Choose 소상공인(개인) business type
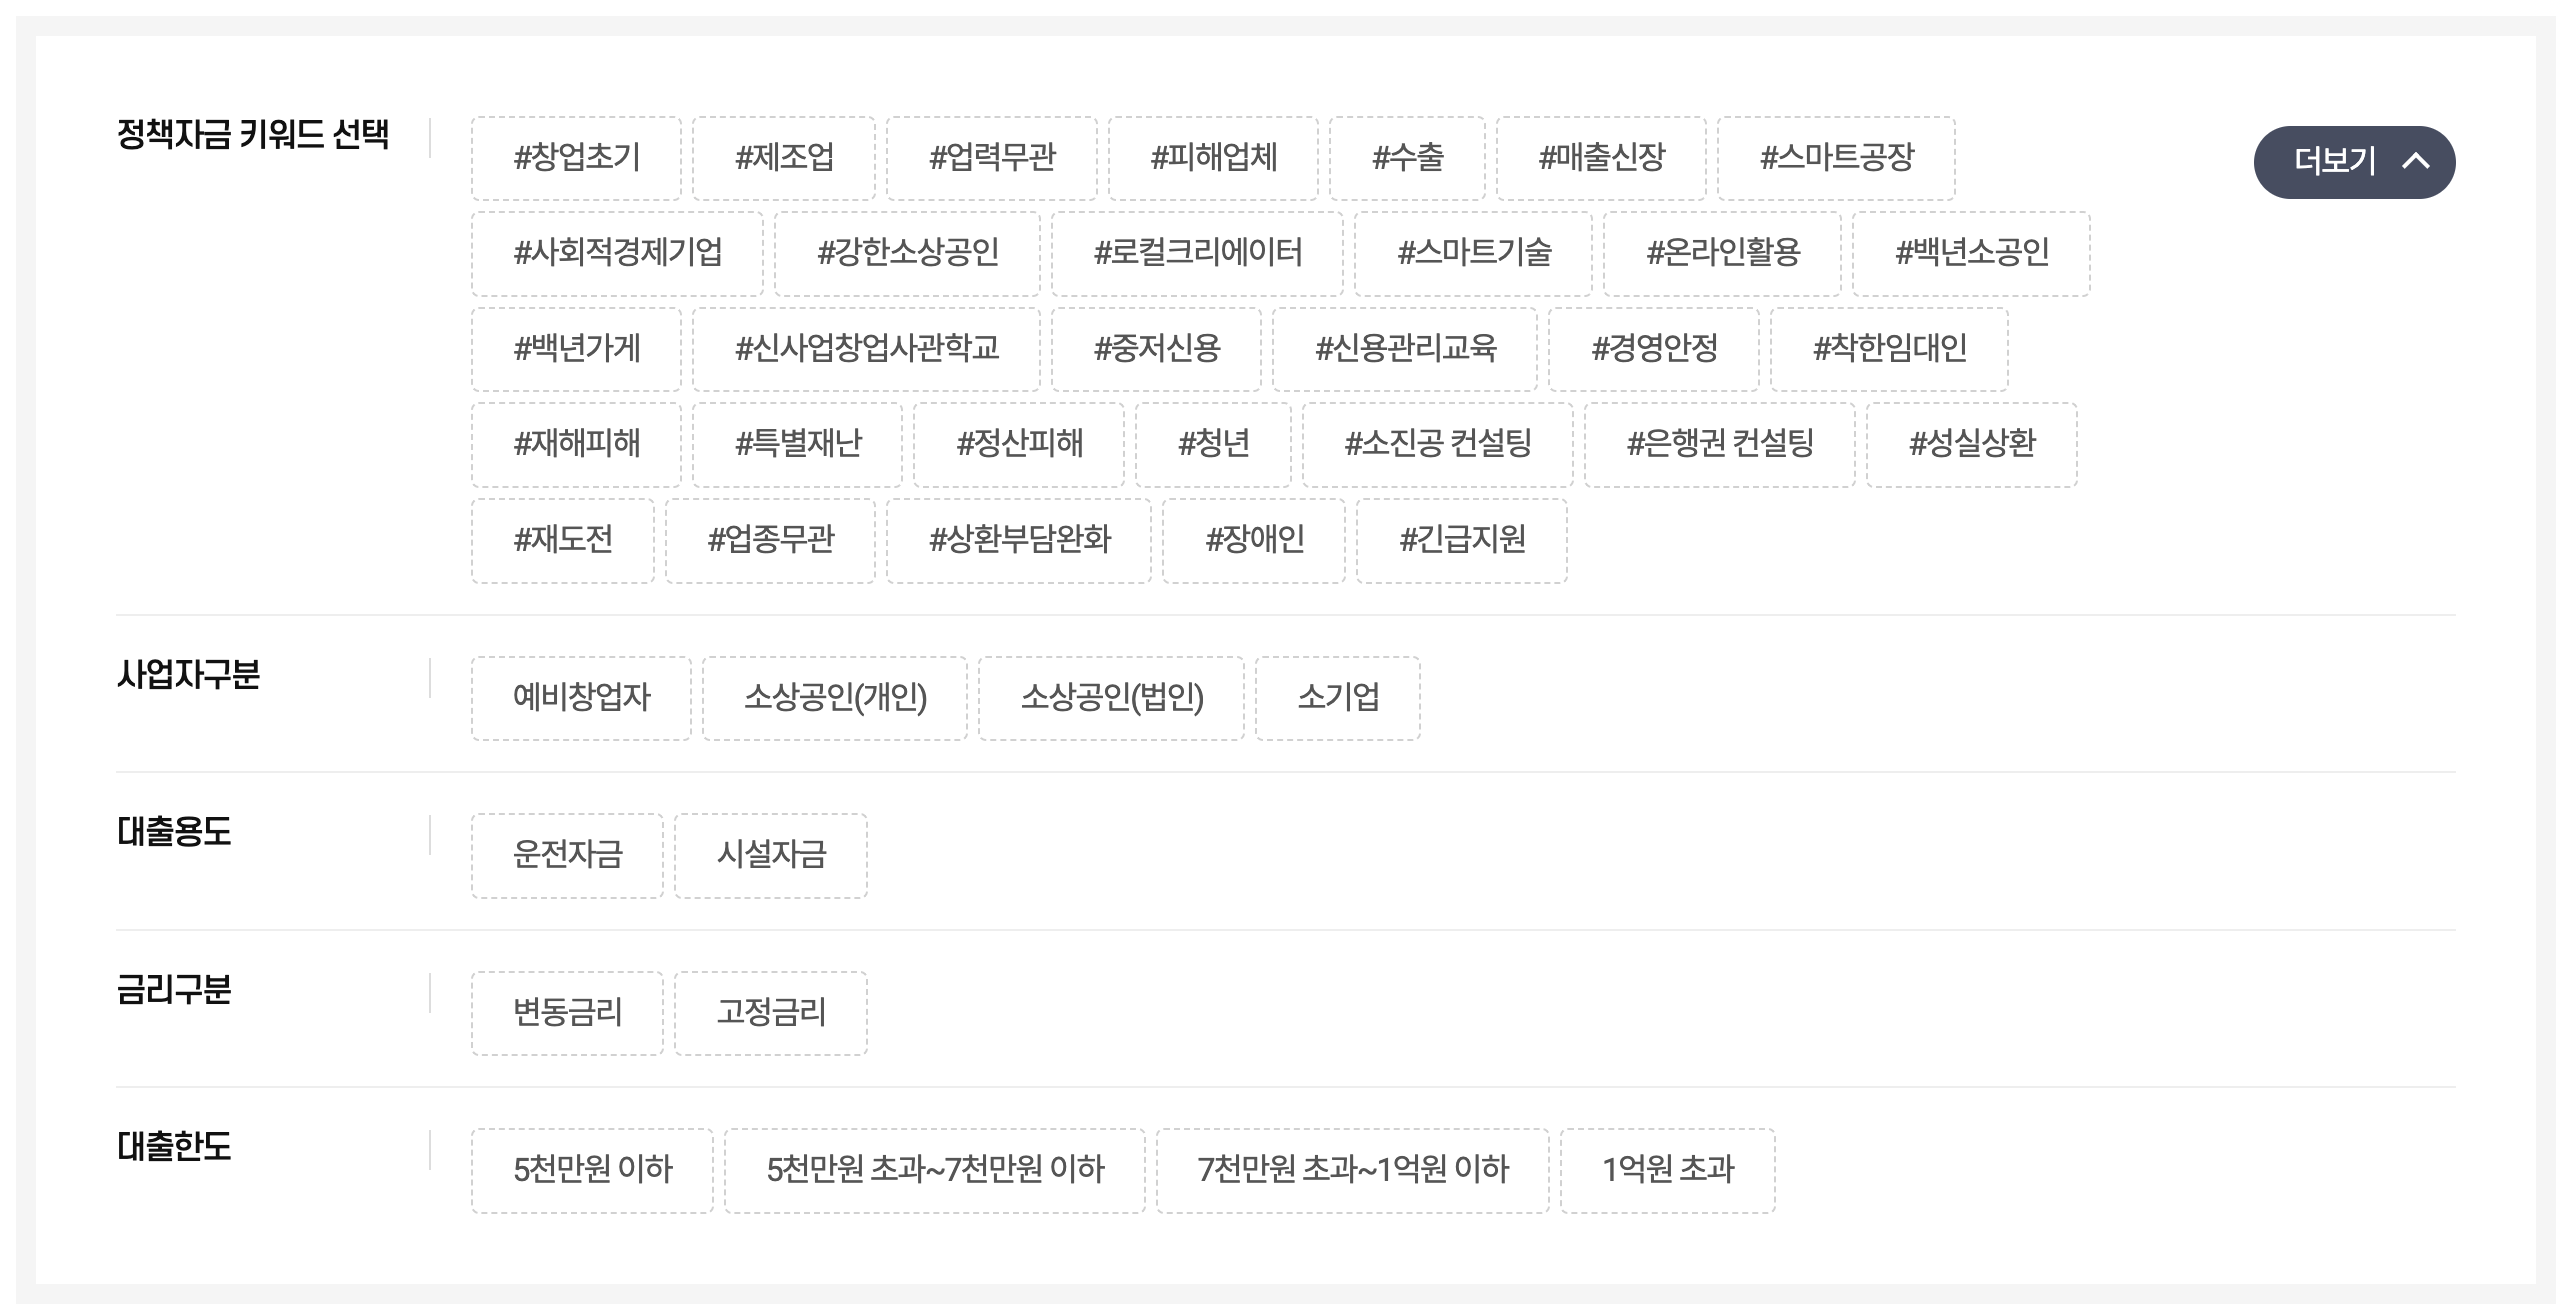Image resolution: width=2572 pixels, height=1306 pixels. [x=836, y=699]
